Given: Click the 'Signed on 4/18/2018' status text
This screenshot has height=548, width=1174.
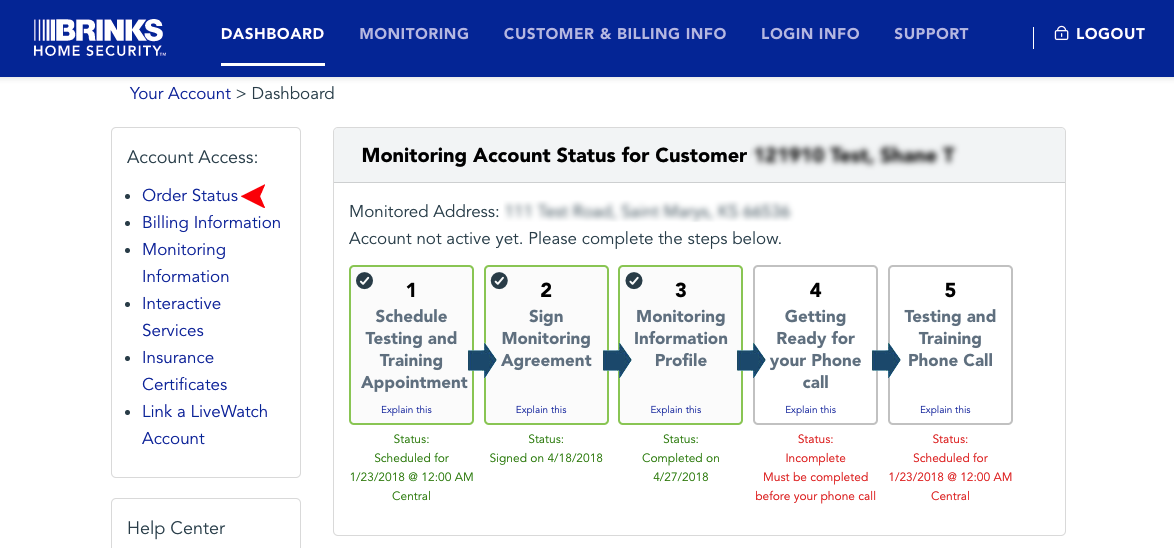Looking at the screenshot, I should point(546,458).
